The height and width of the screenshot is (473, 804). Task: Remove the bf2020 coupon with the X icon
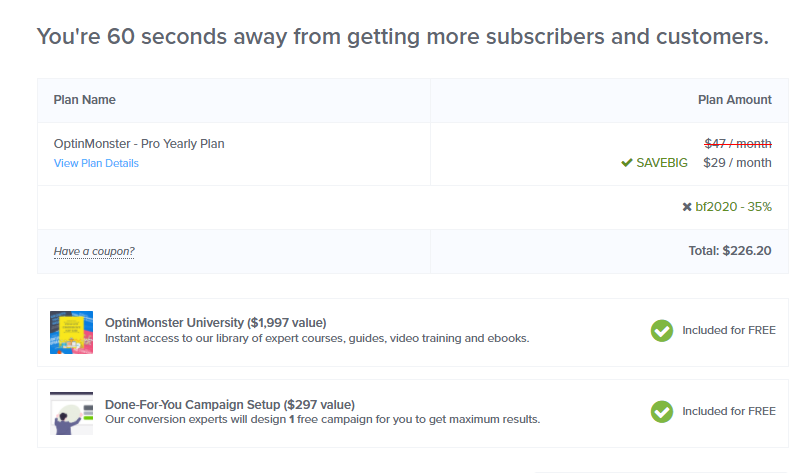(687, 207)
